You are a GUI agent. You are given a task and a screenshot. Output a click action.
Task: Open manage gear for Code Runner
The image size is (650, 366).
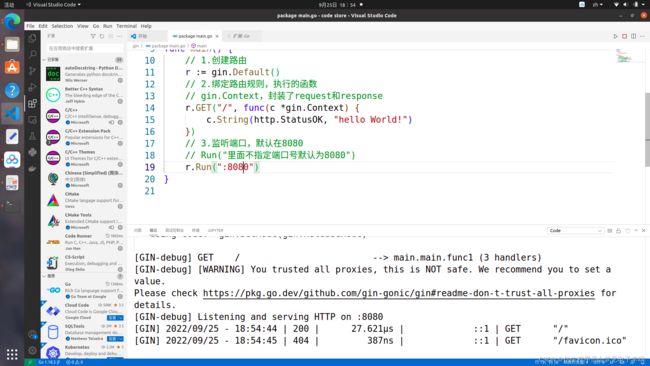[120, 248]
